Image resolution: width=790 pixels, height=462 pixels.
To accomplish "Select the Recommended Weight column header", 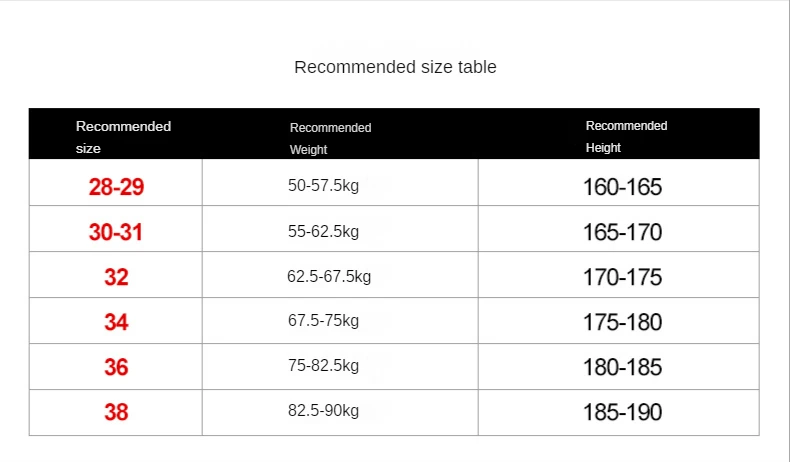I will [x=330, y=138].
